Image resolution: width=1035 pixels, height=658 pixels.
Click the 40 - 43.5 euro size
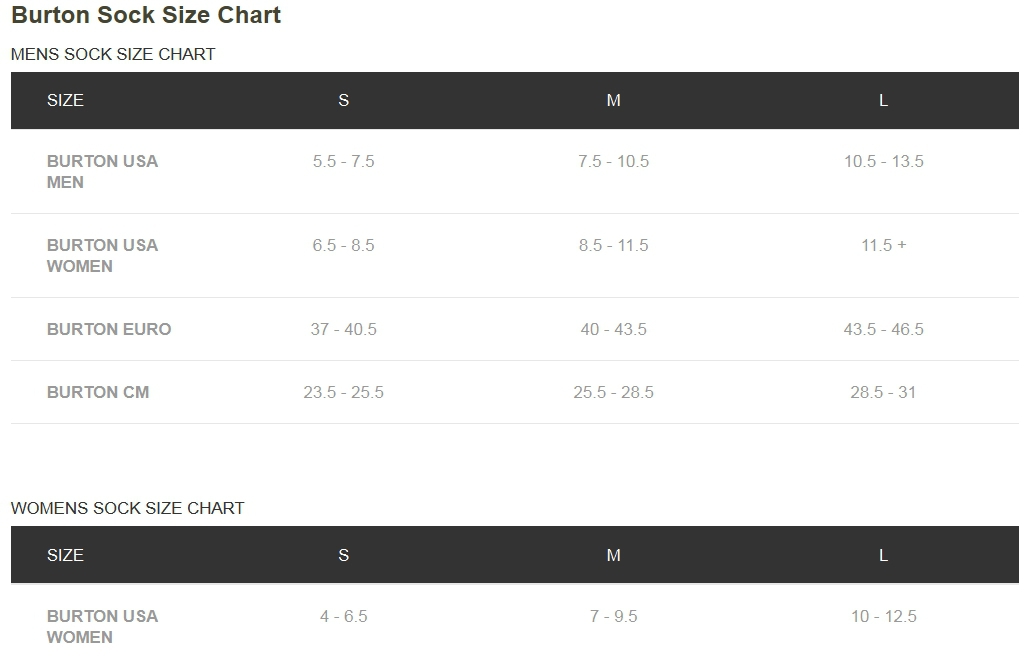pyautogui.click(x=613, y=329)
